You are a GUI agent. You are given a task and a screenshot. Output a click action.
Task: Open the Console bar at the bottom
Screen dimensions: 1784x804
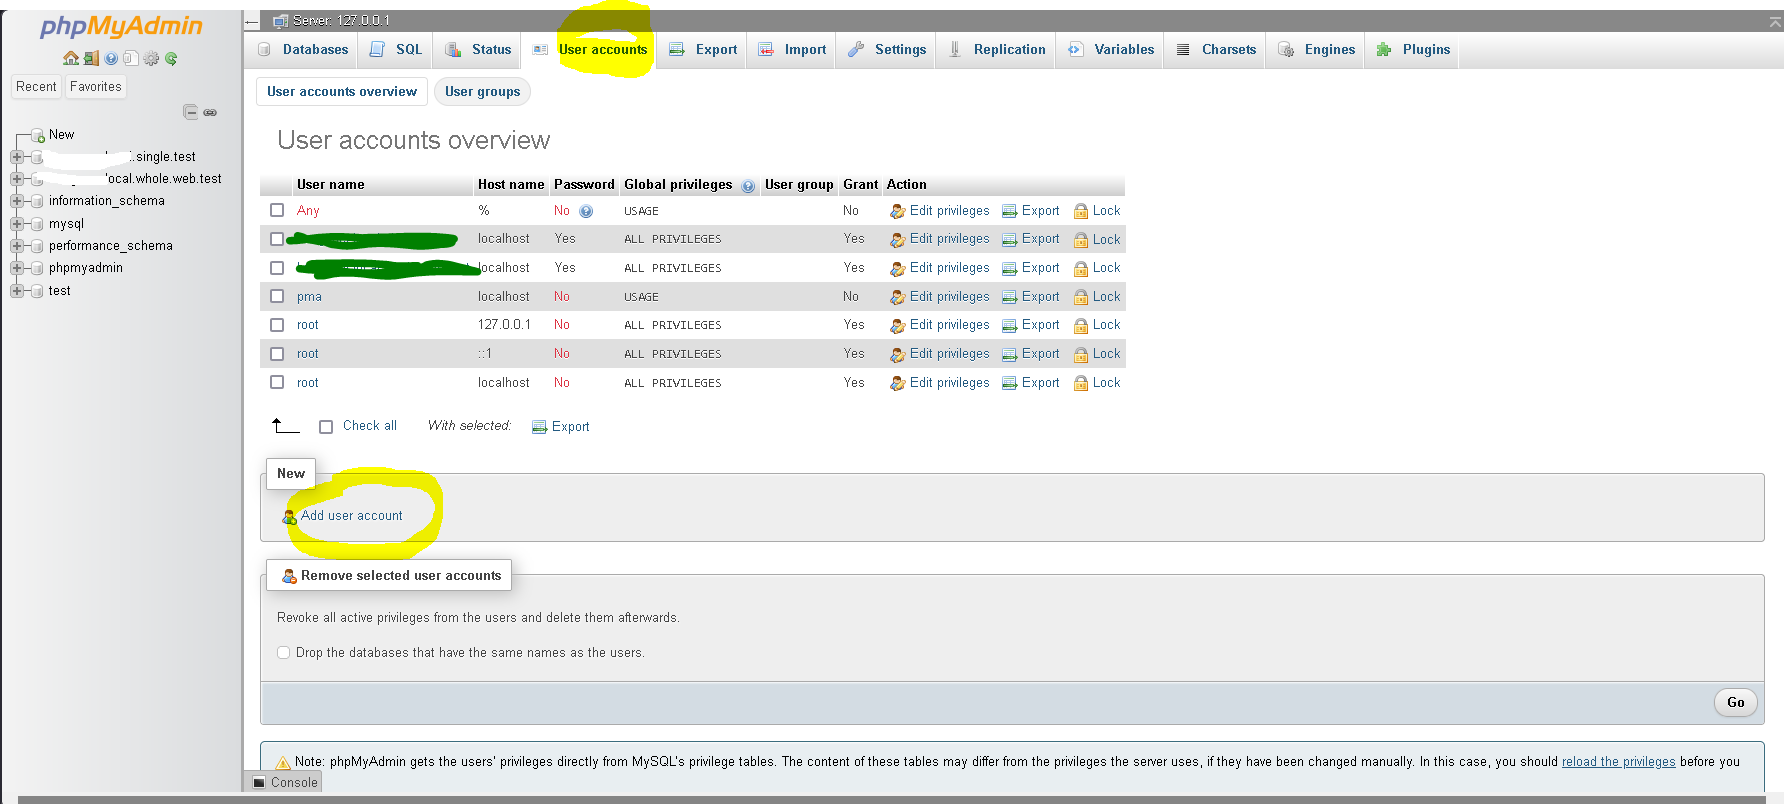[x=285, y=783]
